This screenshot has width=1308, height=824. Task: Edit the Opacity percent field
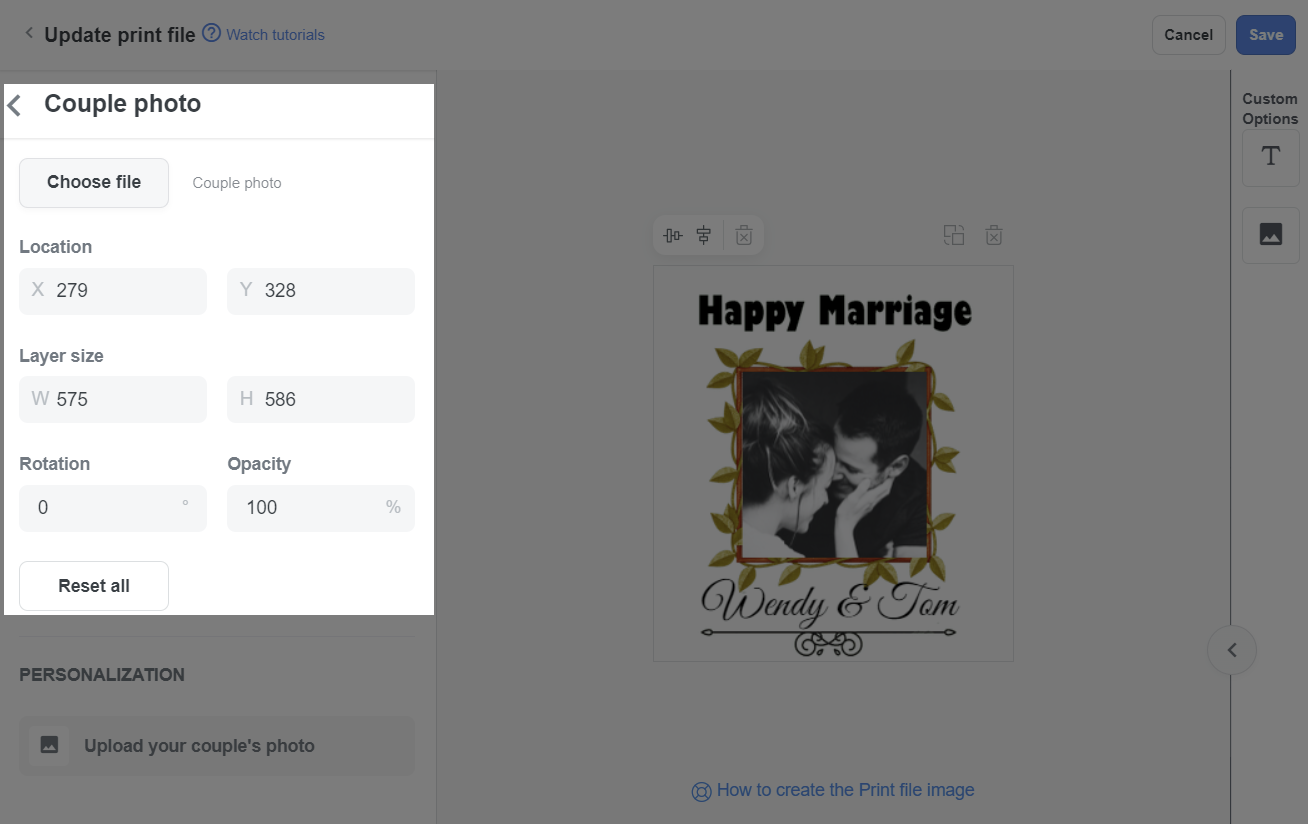click(x=321, y=508)
